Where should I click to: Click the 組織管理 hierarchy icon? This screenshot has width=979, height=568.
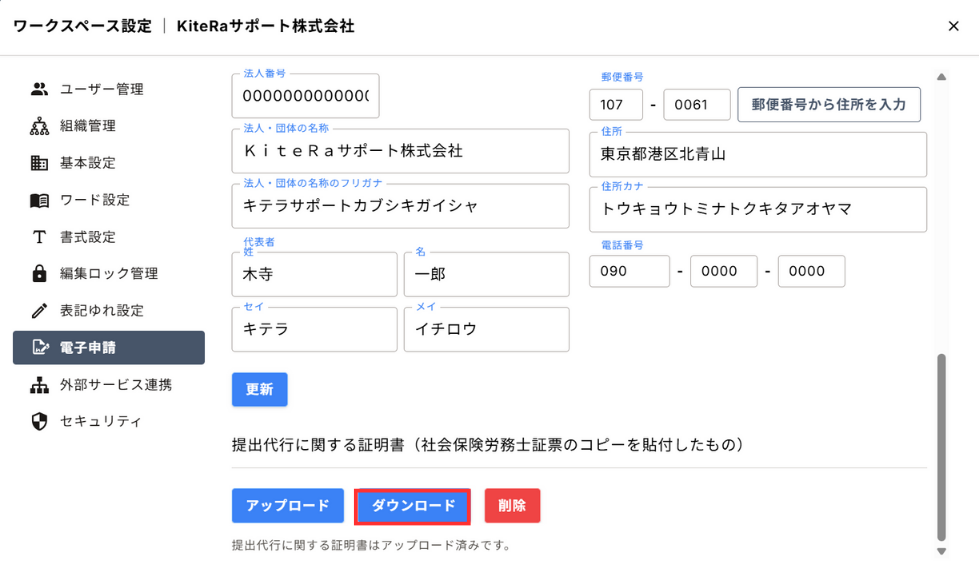pos(39,126)
